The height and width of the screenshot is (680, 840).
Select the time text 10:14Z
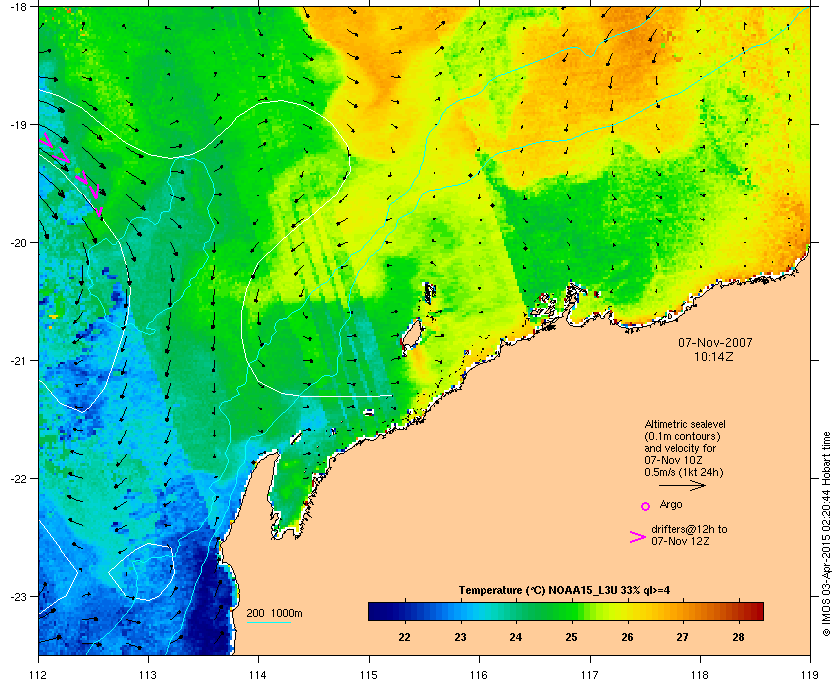[714, 356]
